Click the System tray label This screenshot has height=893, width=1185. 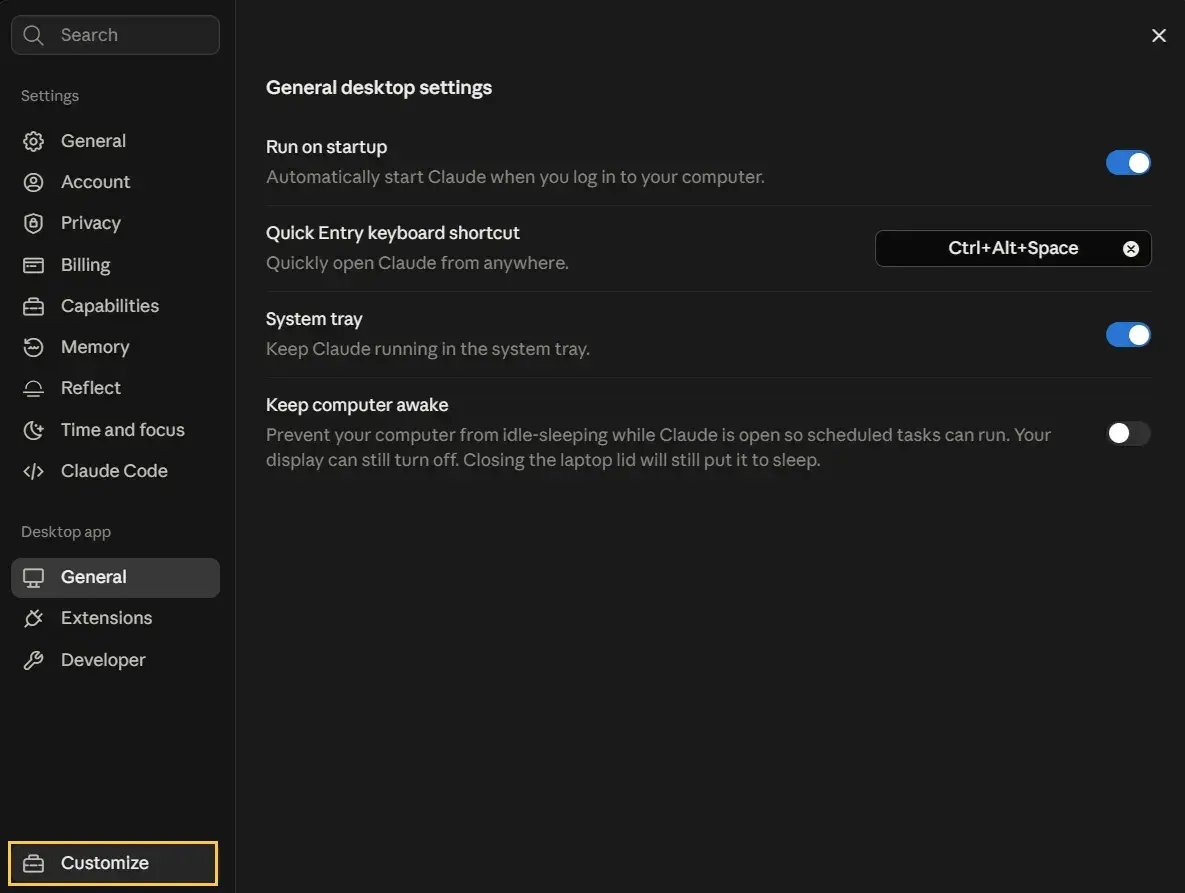click(x=314, y=320)
